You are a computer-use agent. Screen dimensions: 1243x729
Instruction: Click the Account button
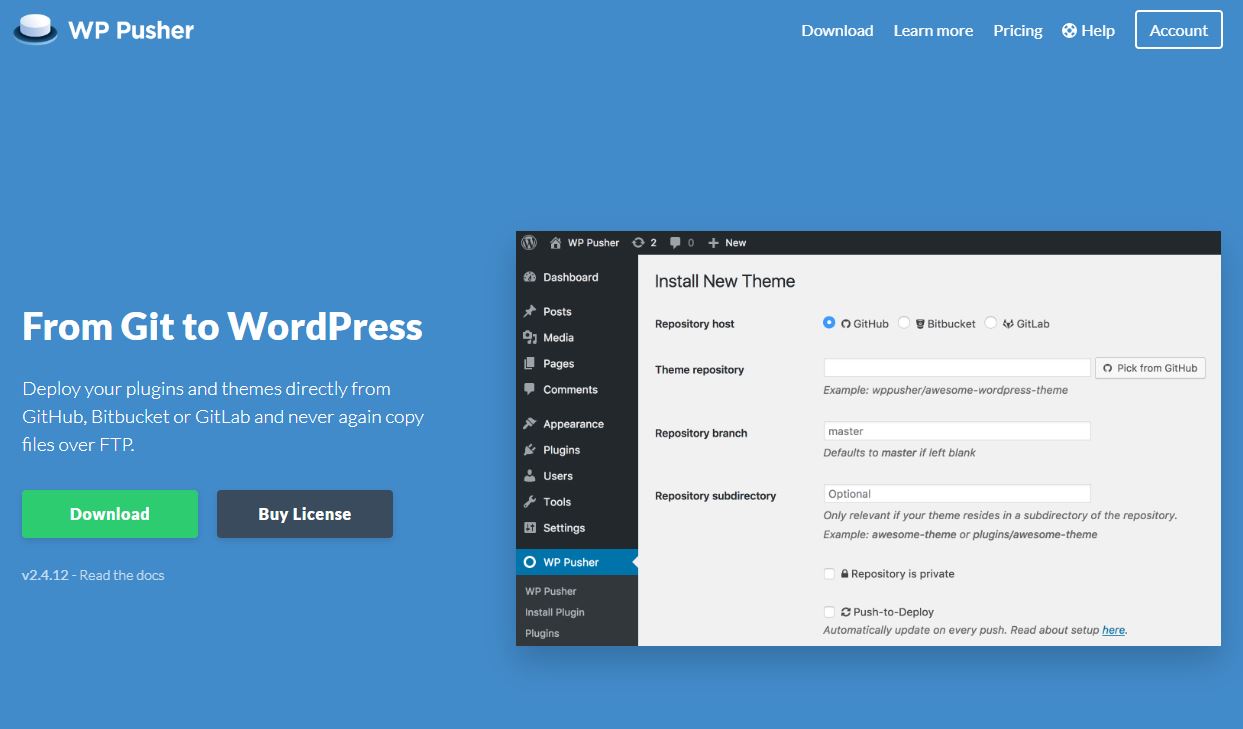tap(1179, 30)
